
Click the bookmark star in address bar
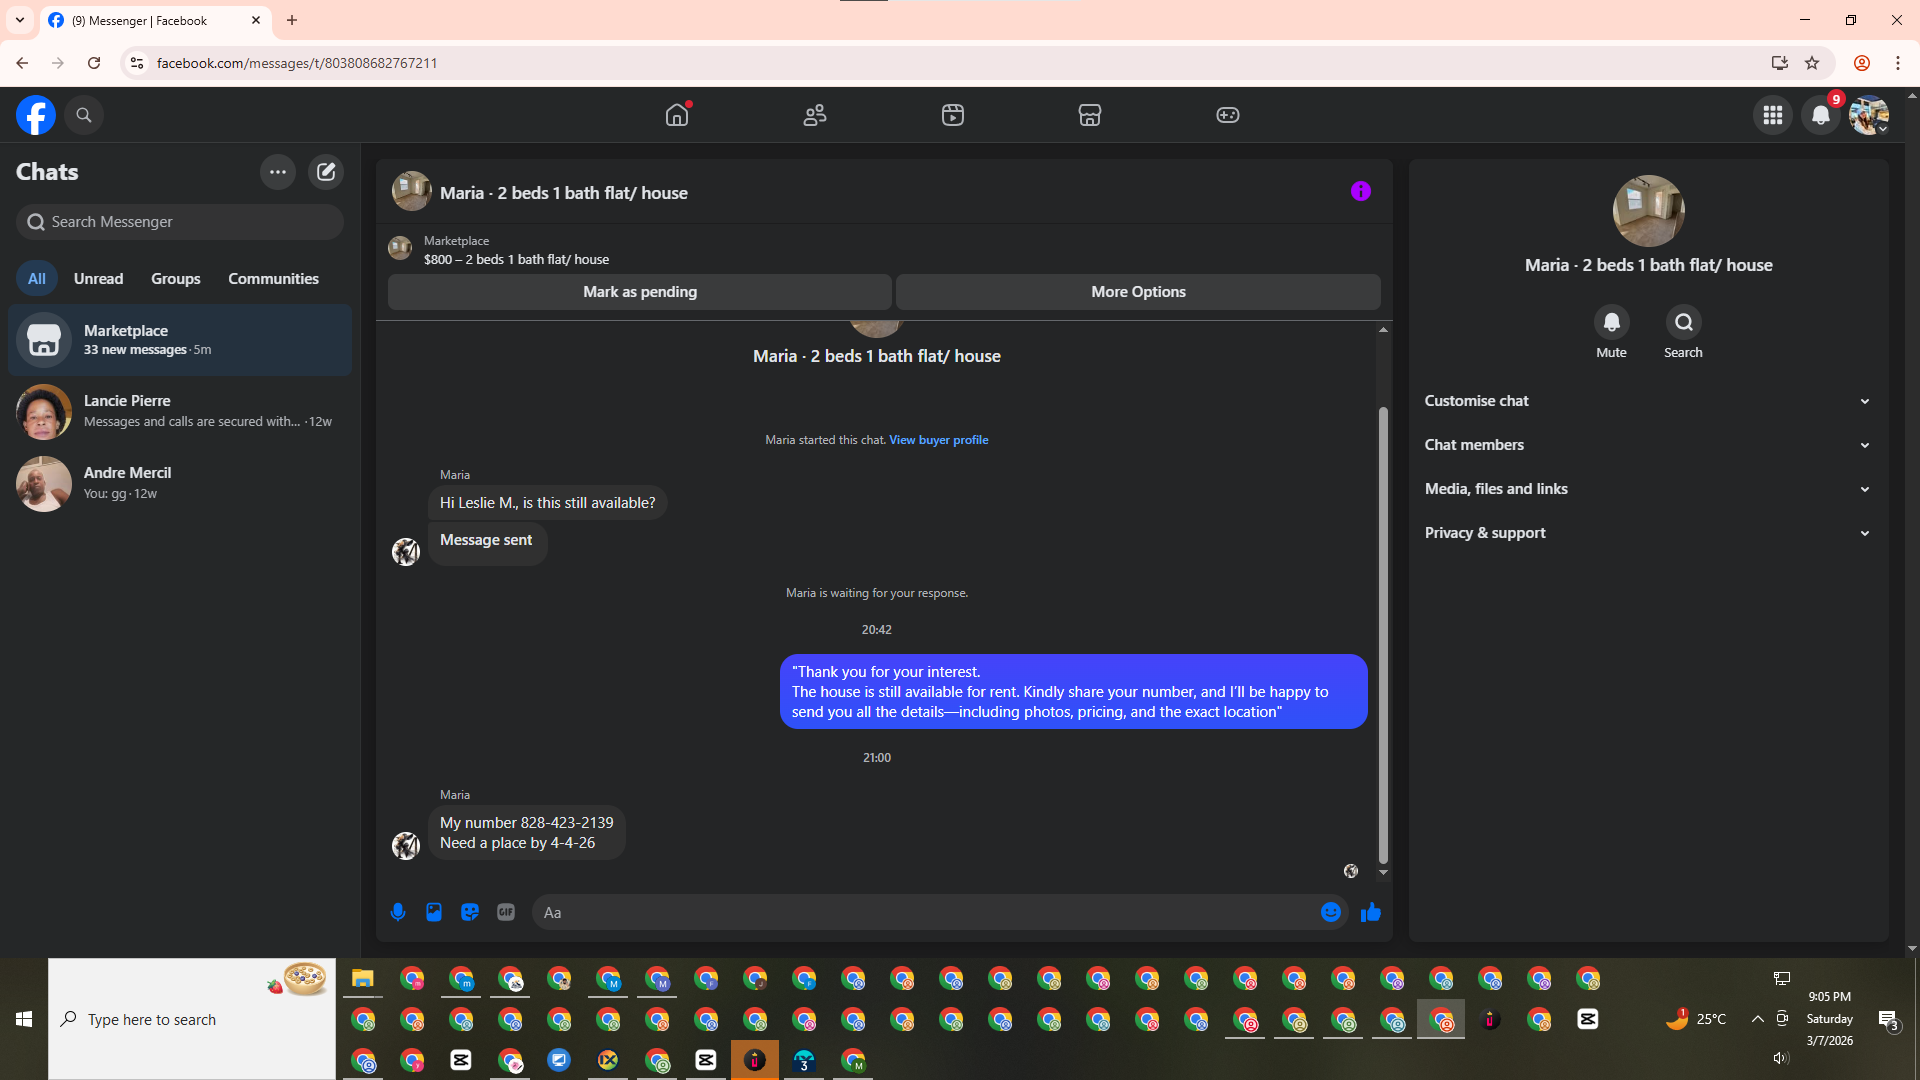(1812, 63)
